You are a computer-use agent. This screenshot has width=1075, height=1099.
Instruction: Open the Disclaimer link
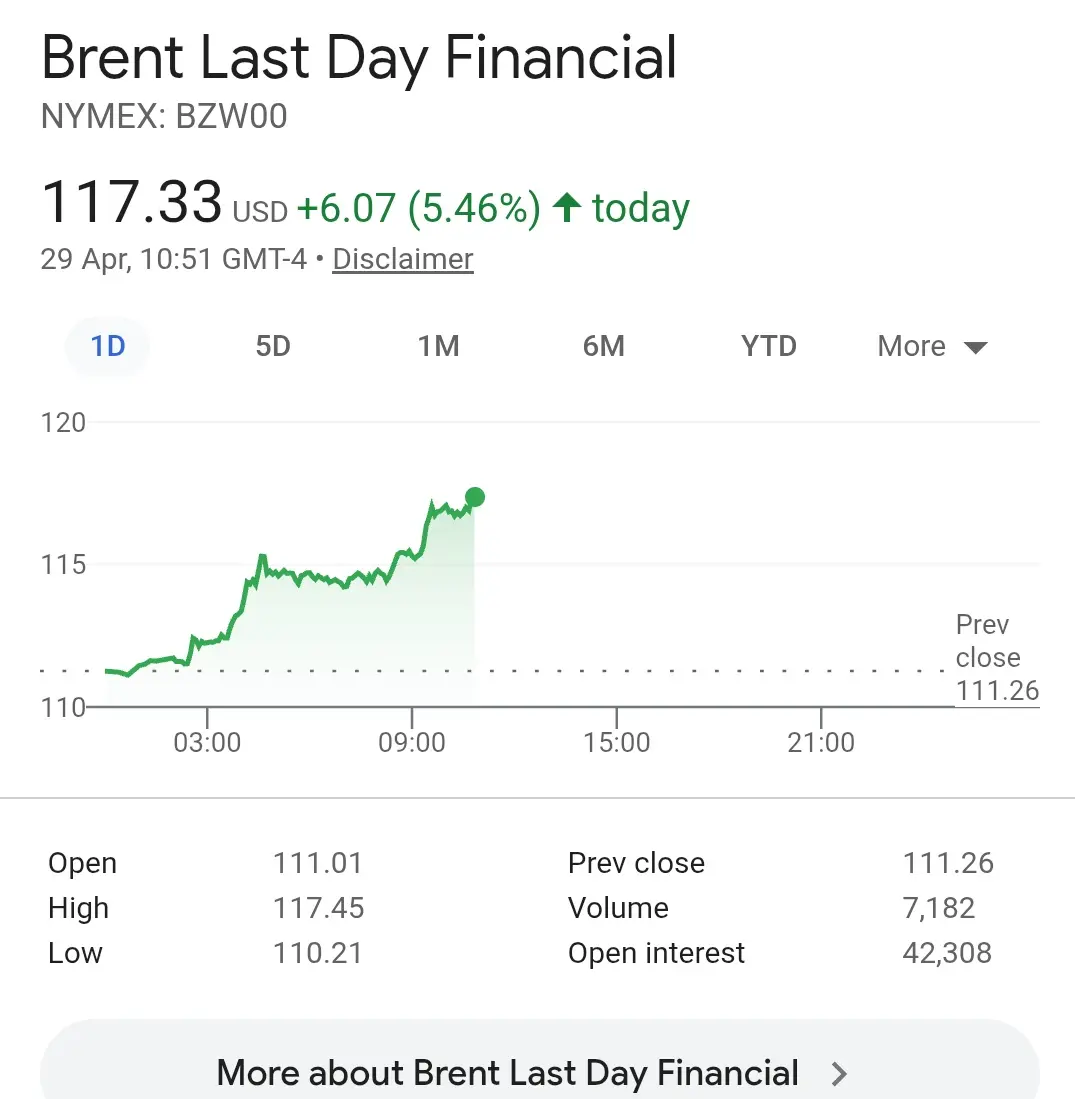point(403,259)
